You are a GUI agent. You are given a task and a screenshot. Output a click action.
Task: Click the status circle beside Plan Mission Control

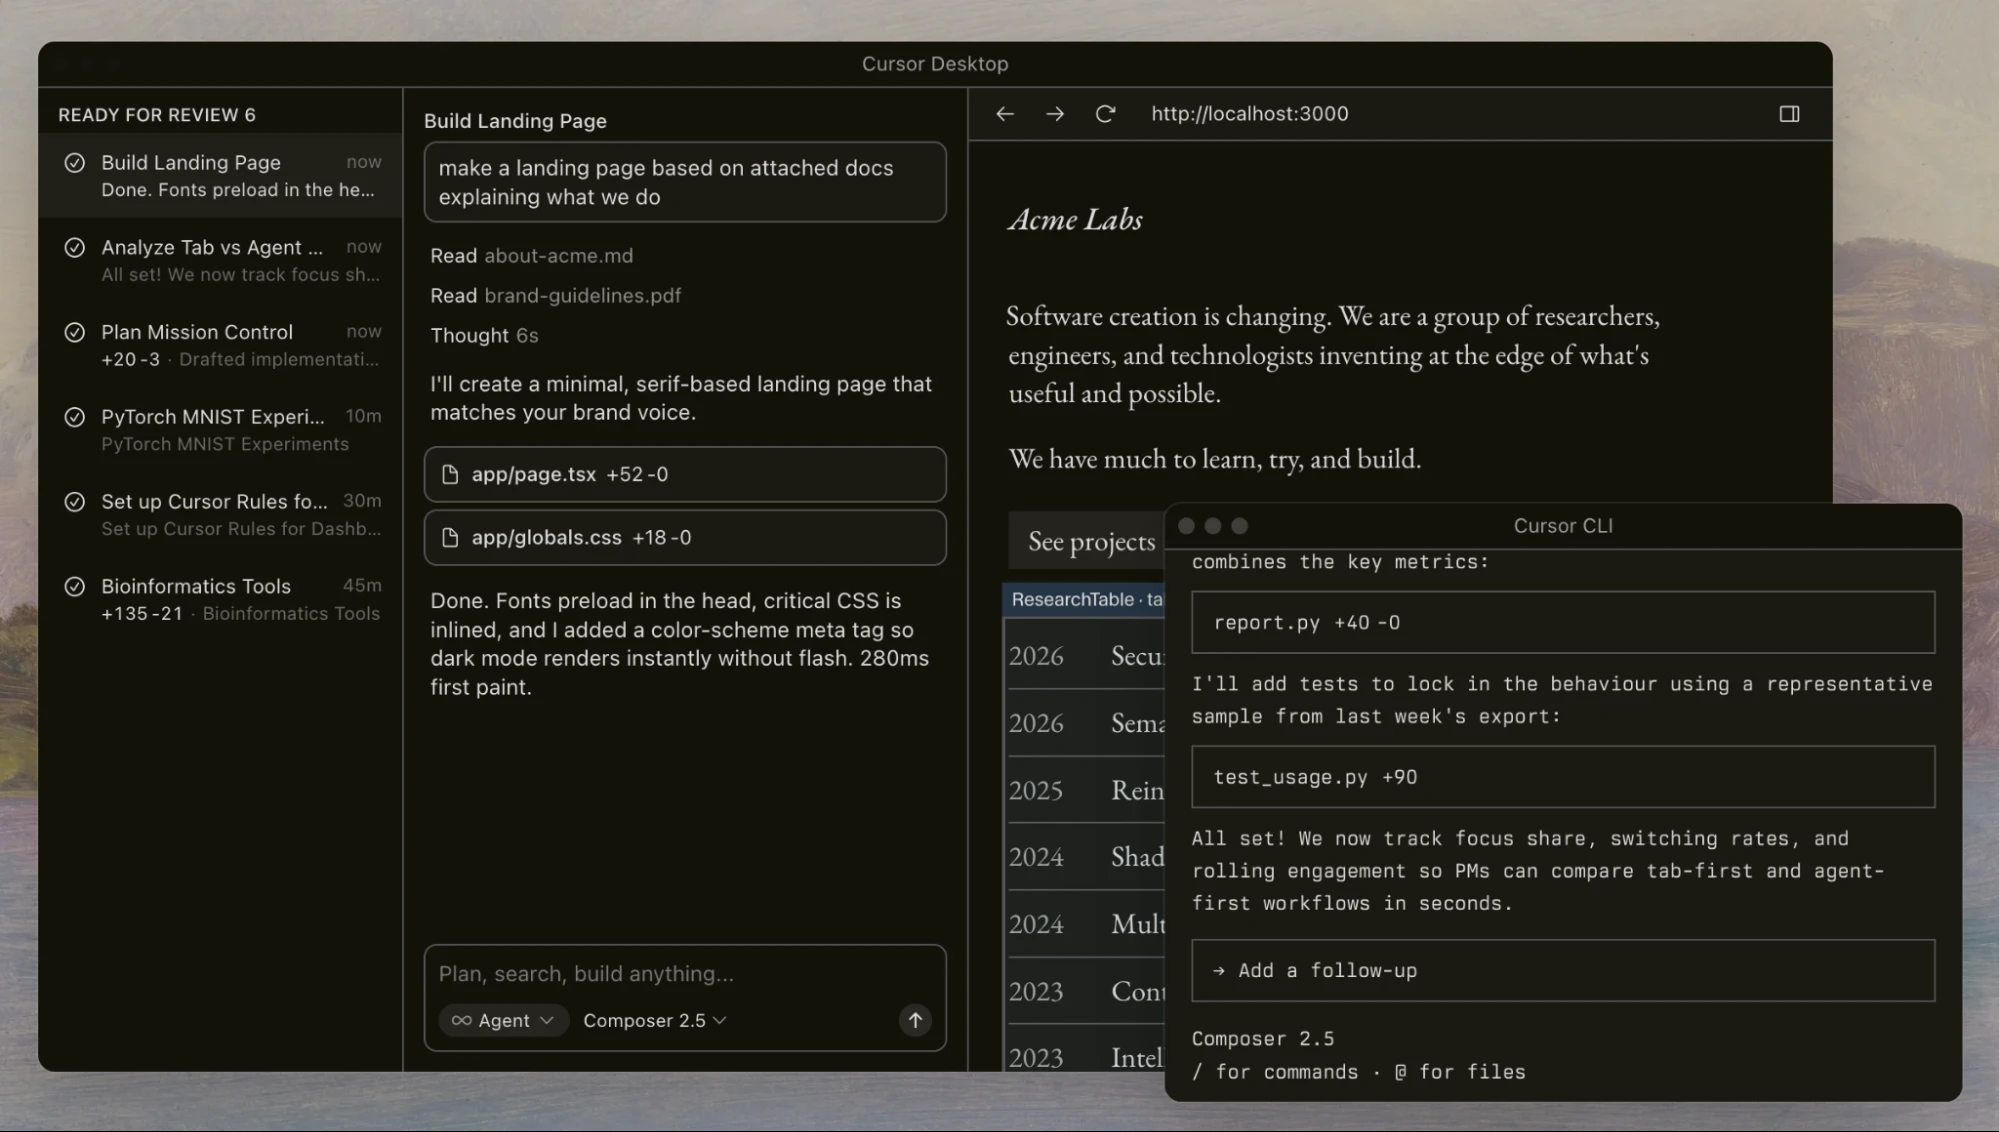point(74,332)
